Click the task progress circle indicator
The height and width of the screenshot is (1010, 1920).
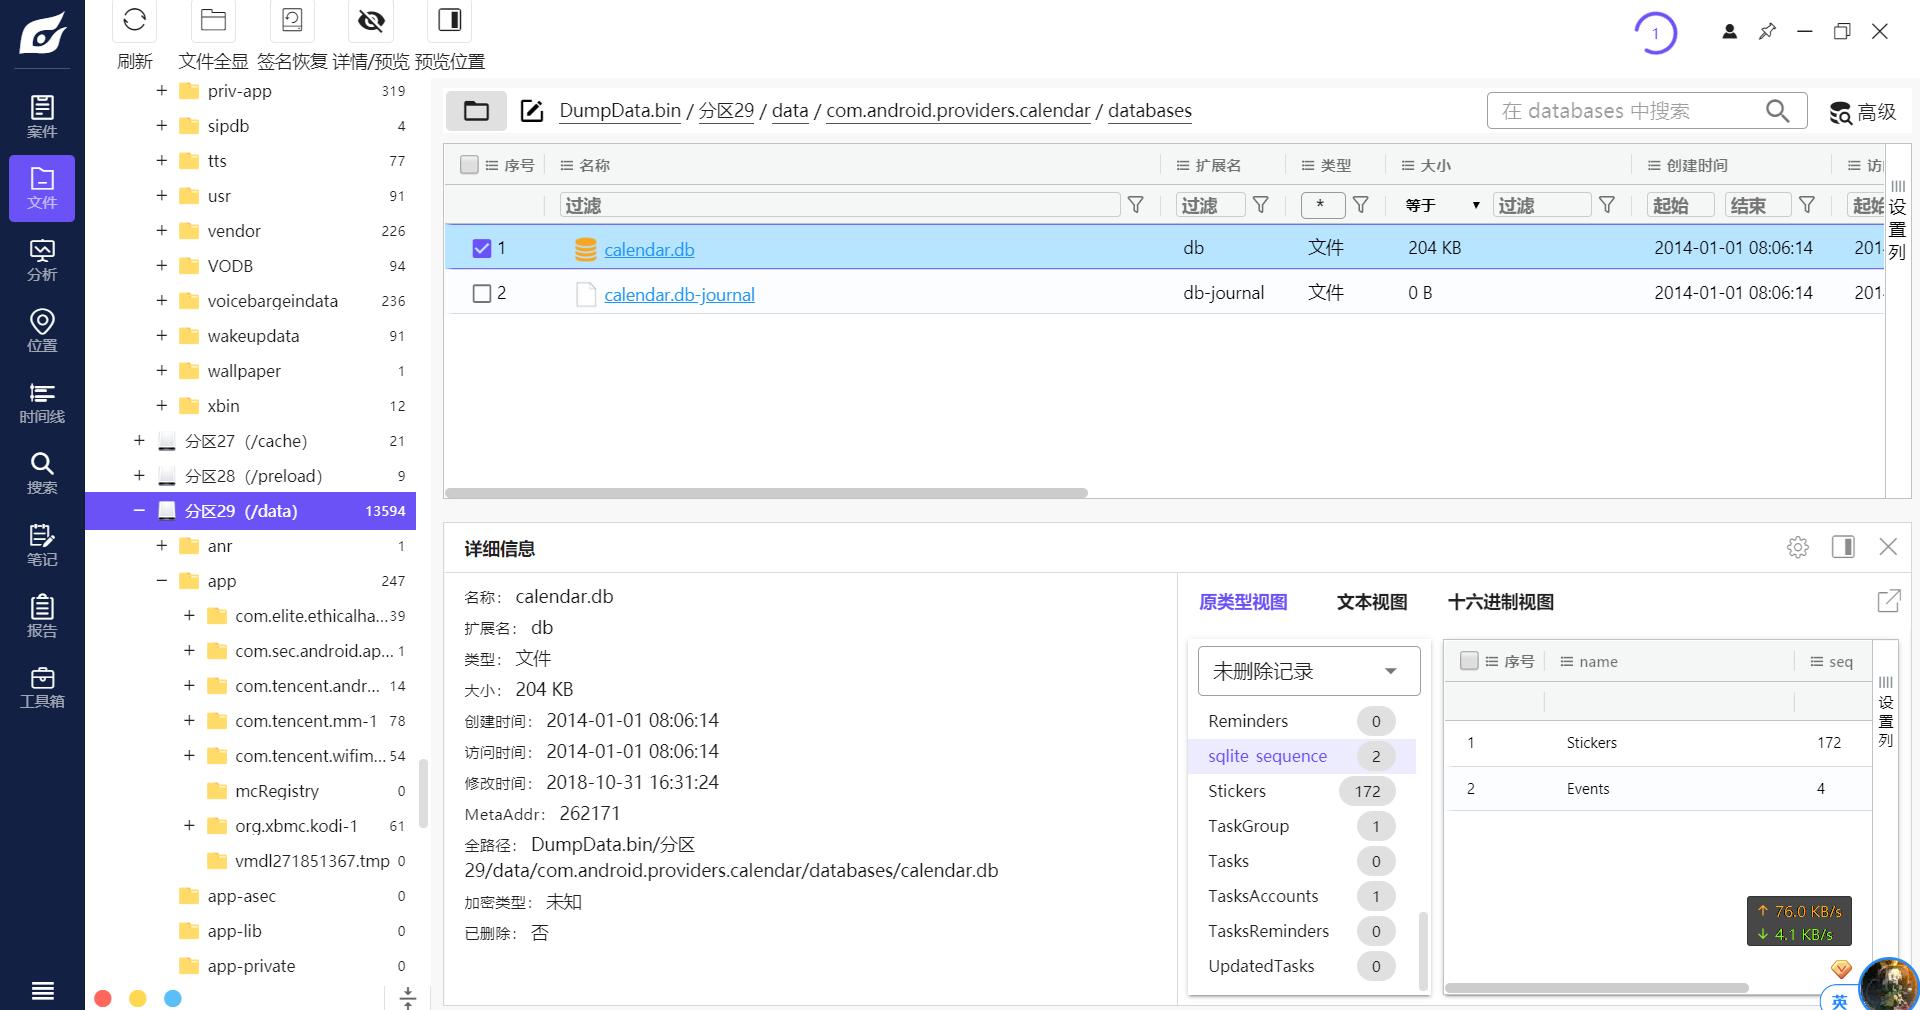click(1655, 33)
